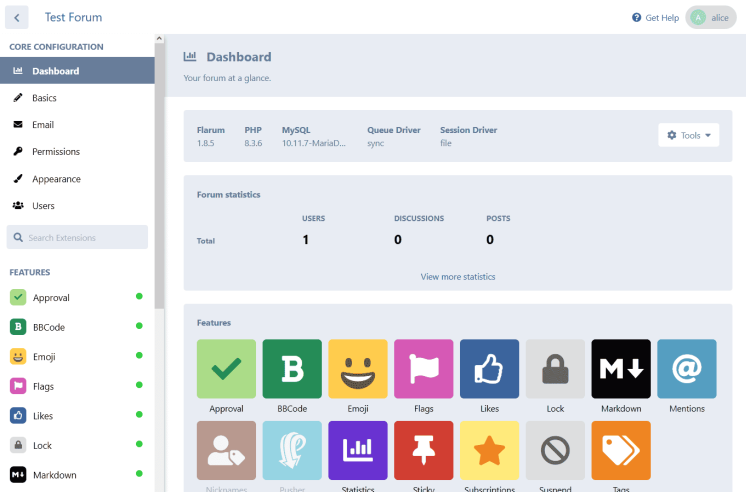Open the Sticky feature tile
This screenshot has width=746, height=492.
(x=423, y=450)
